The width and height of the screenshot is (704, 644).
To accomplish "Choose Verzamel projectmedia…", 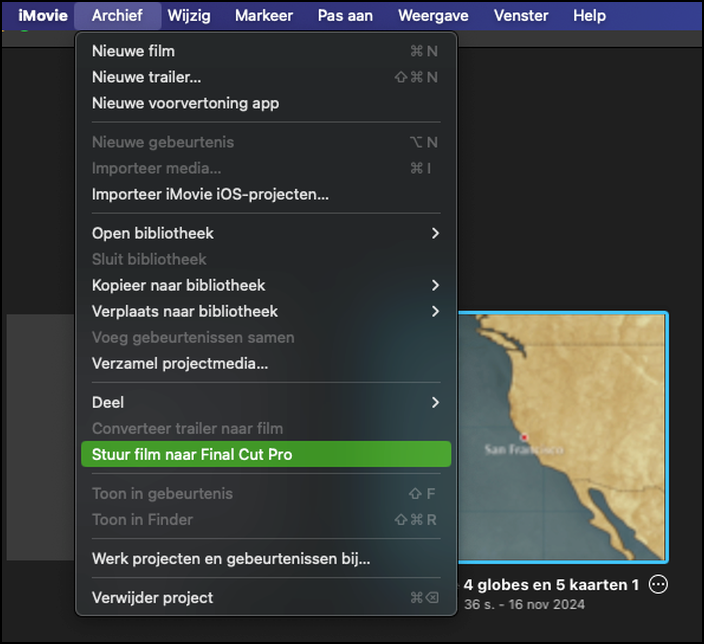I will click(x=266, y=364).
